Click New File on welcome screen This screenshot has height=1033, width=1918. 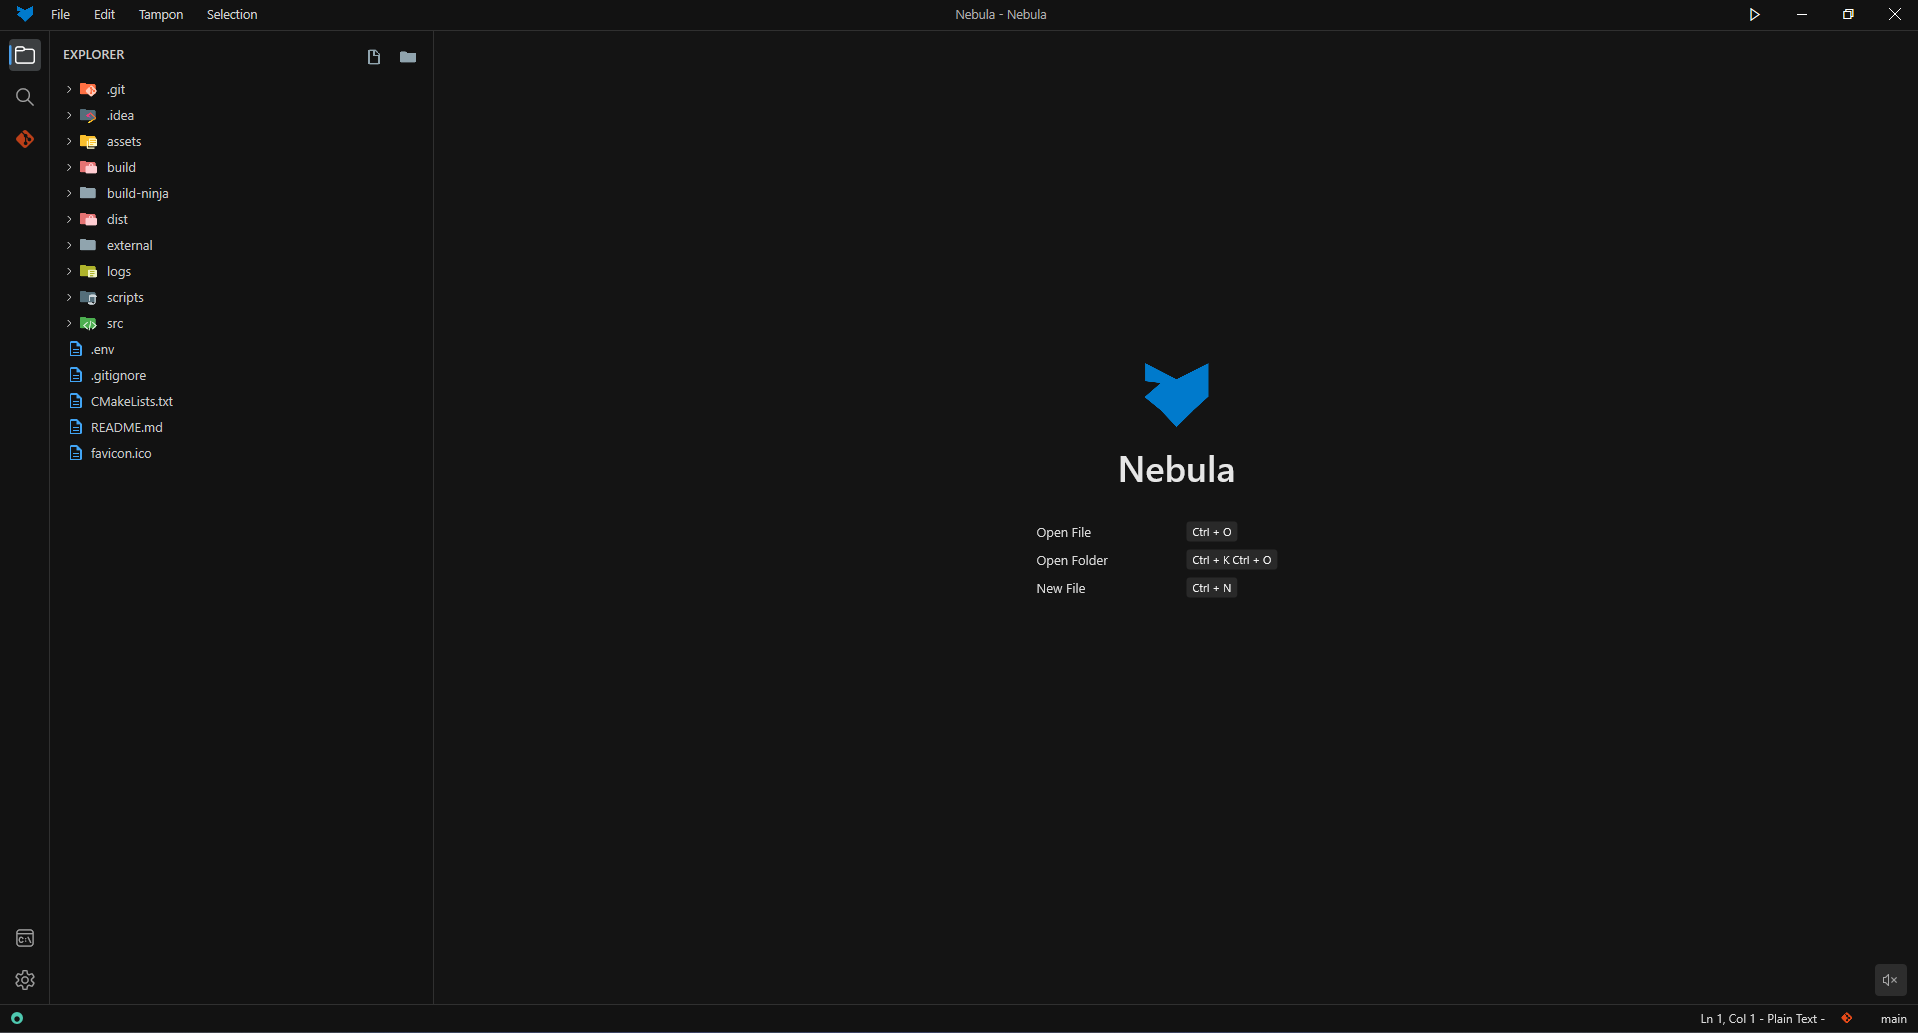pos(1061,589)
